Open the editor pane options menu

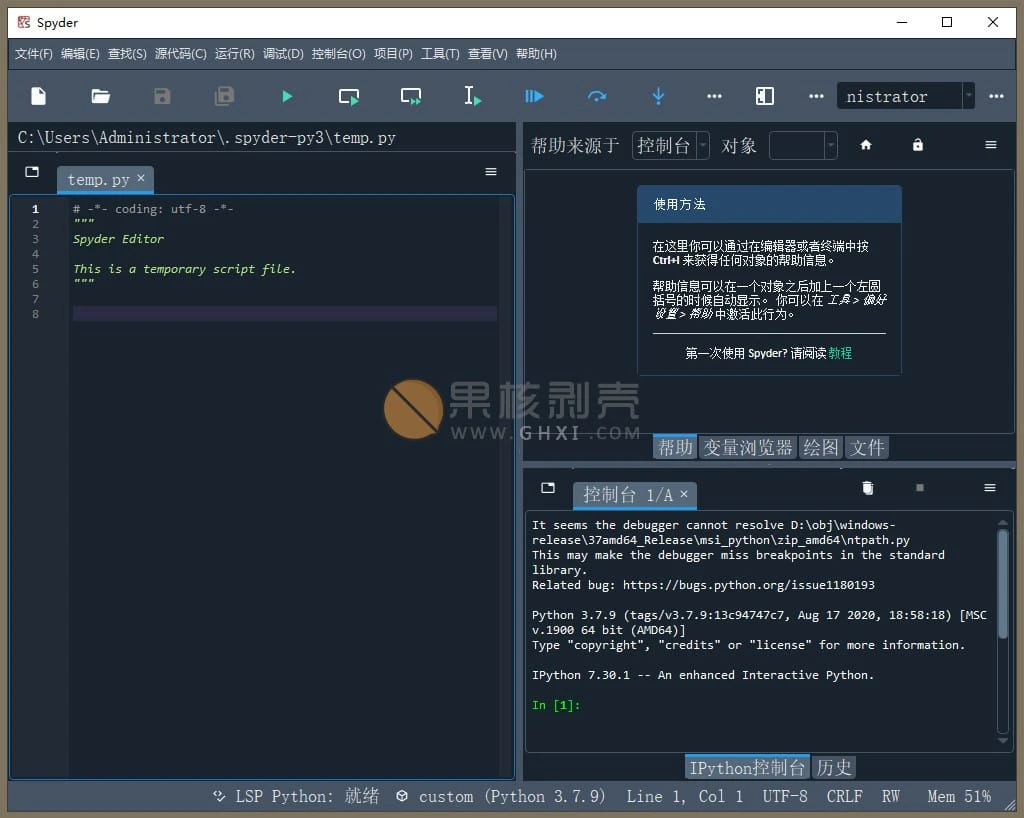pos(491,172)
